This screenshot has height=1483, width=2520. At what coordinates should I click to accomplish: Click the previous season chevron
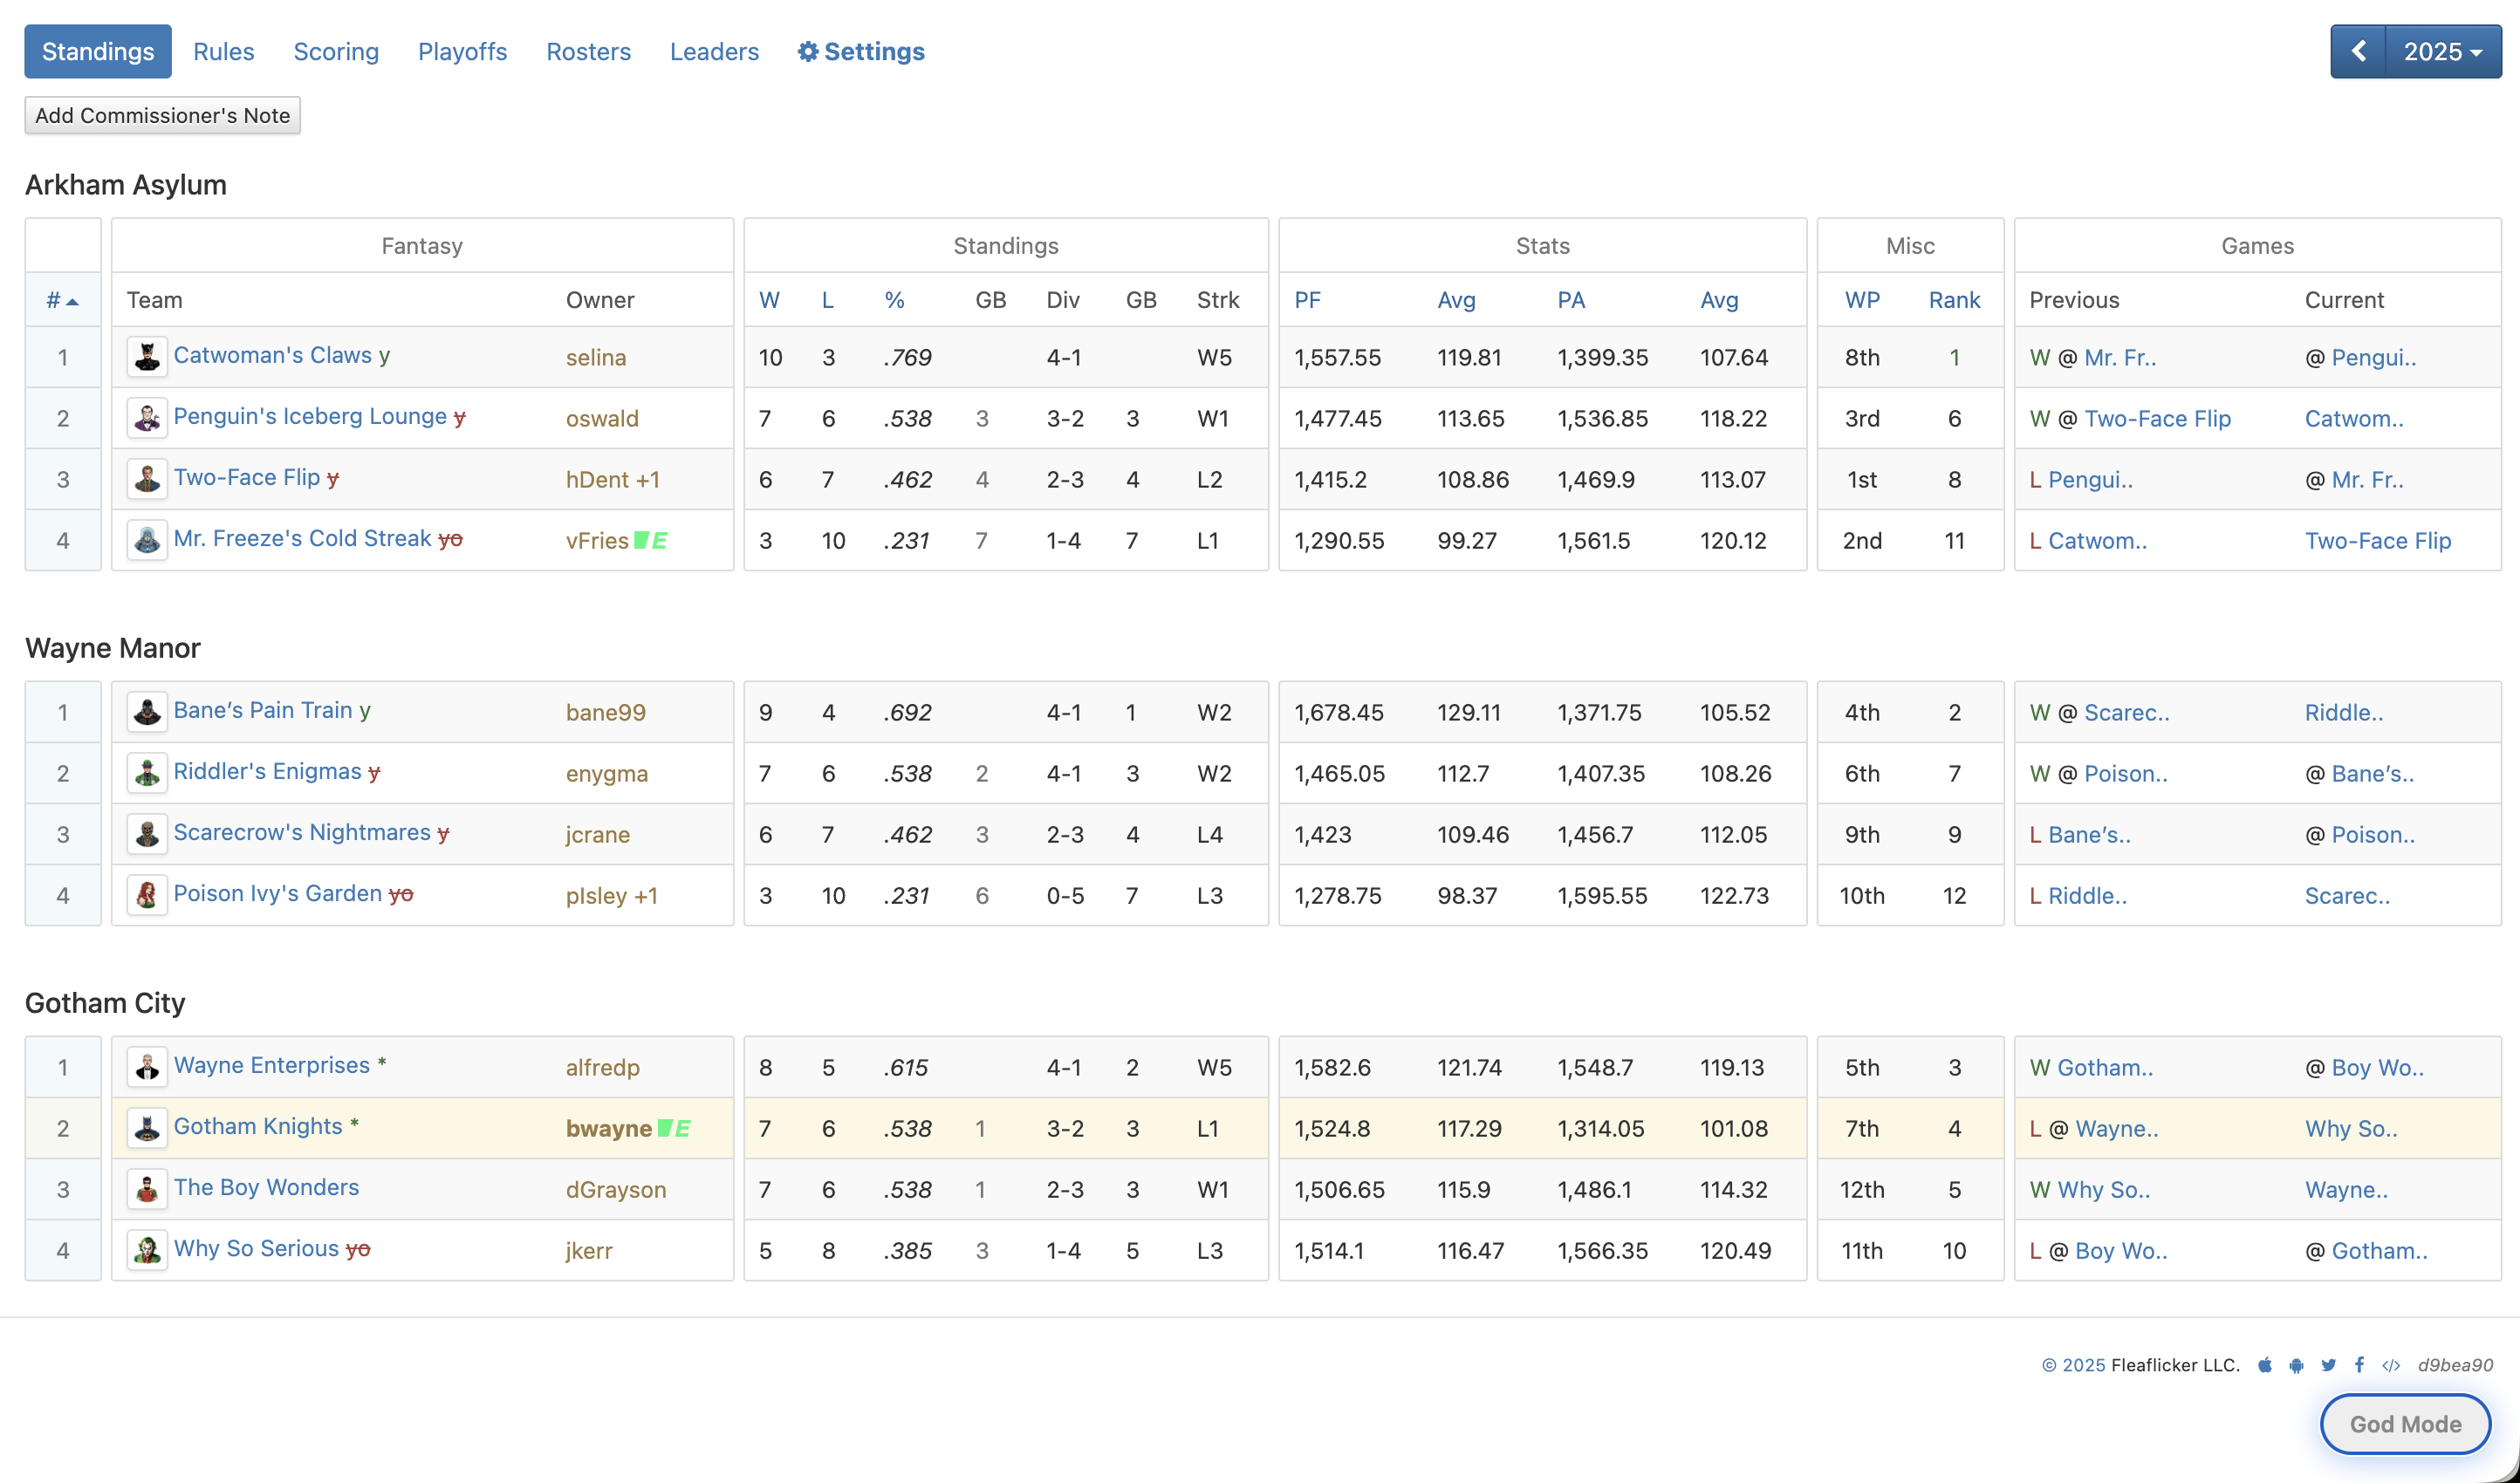pyautogui.click(x=2359, y=51)
